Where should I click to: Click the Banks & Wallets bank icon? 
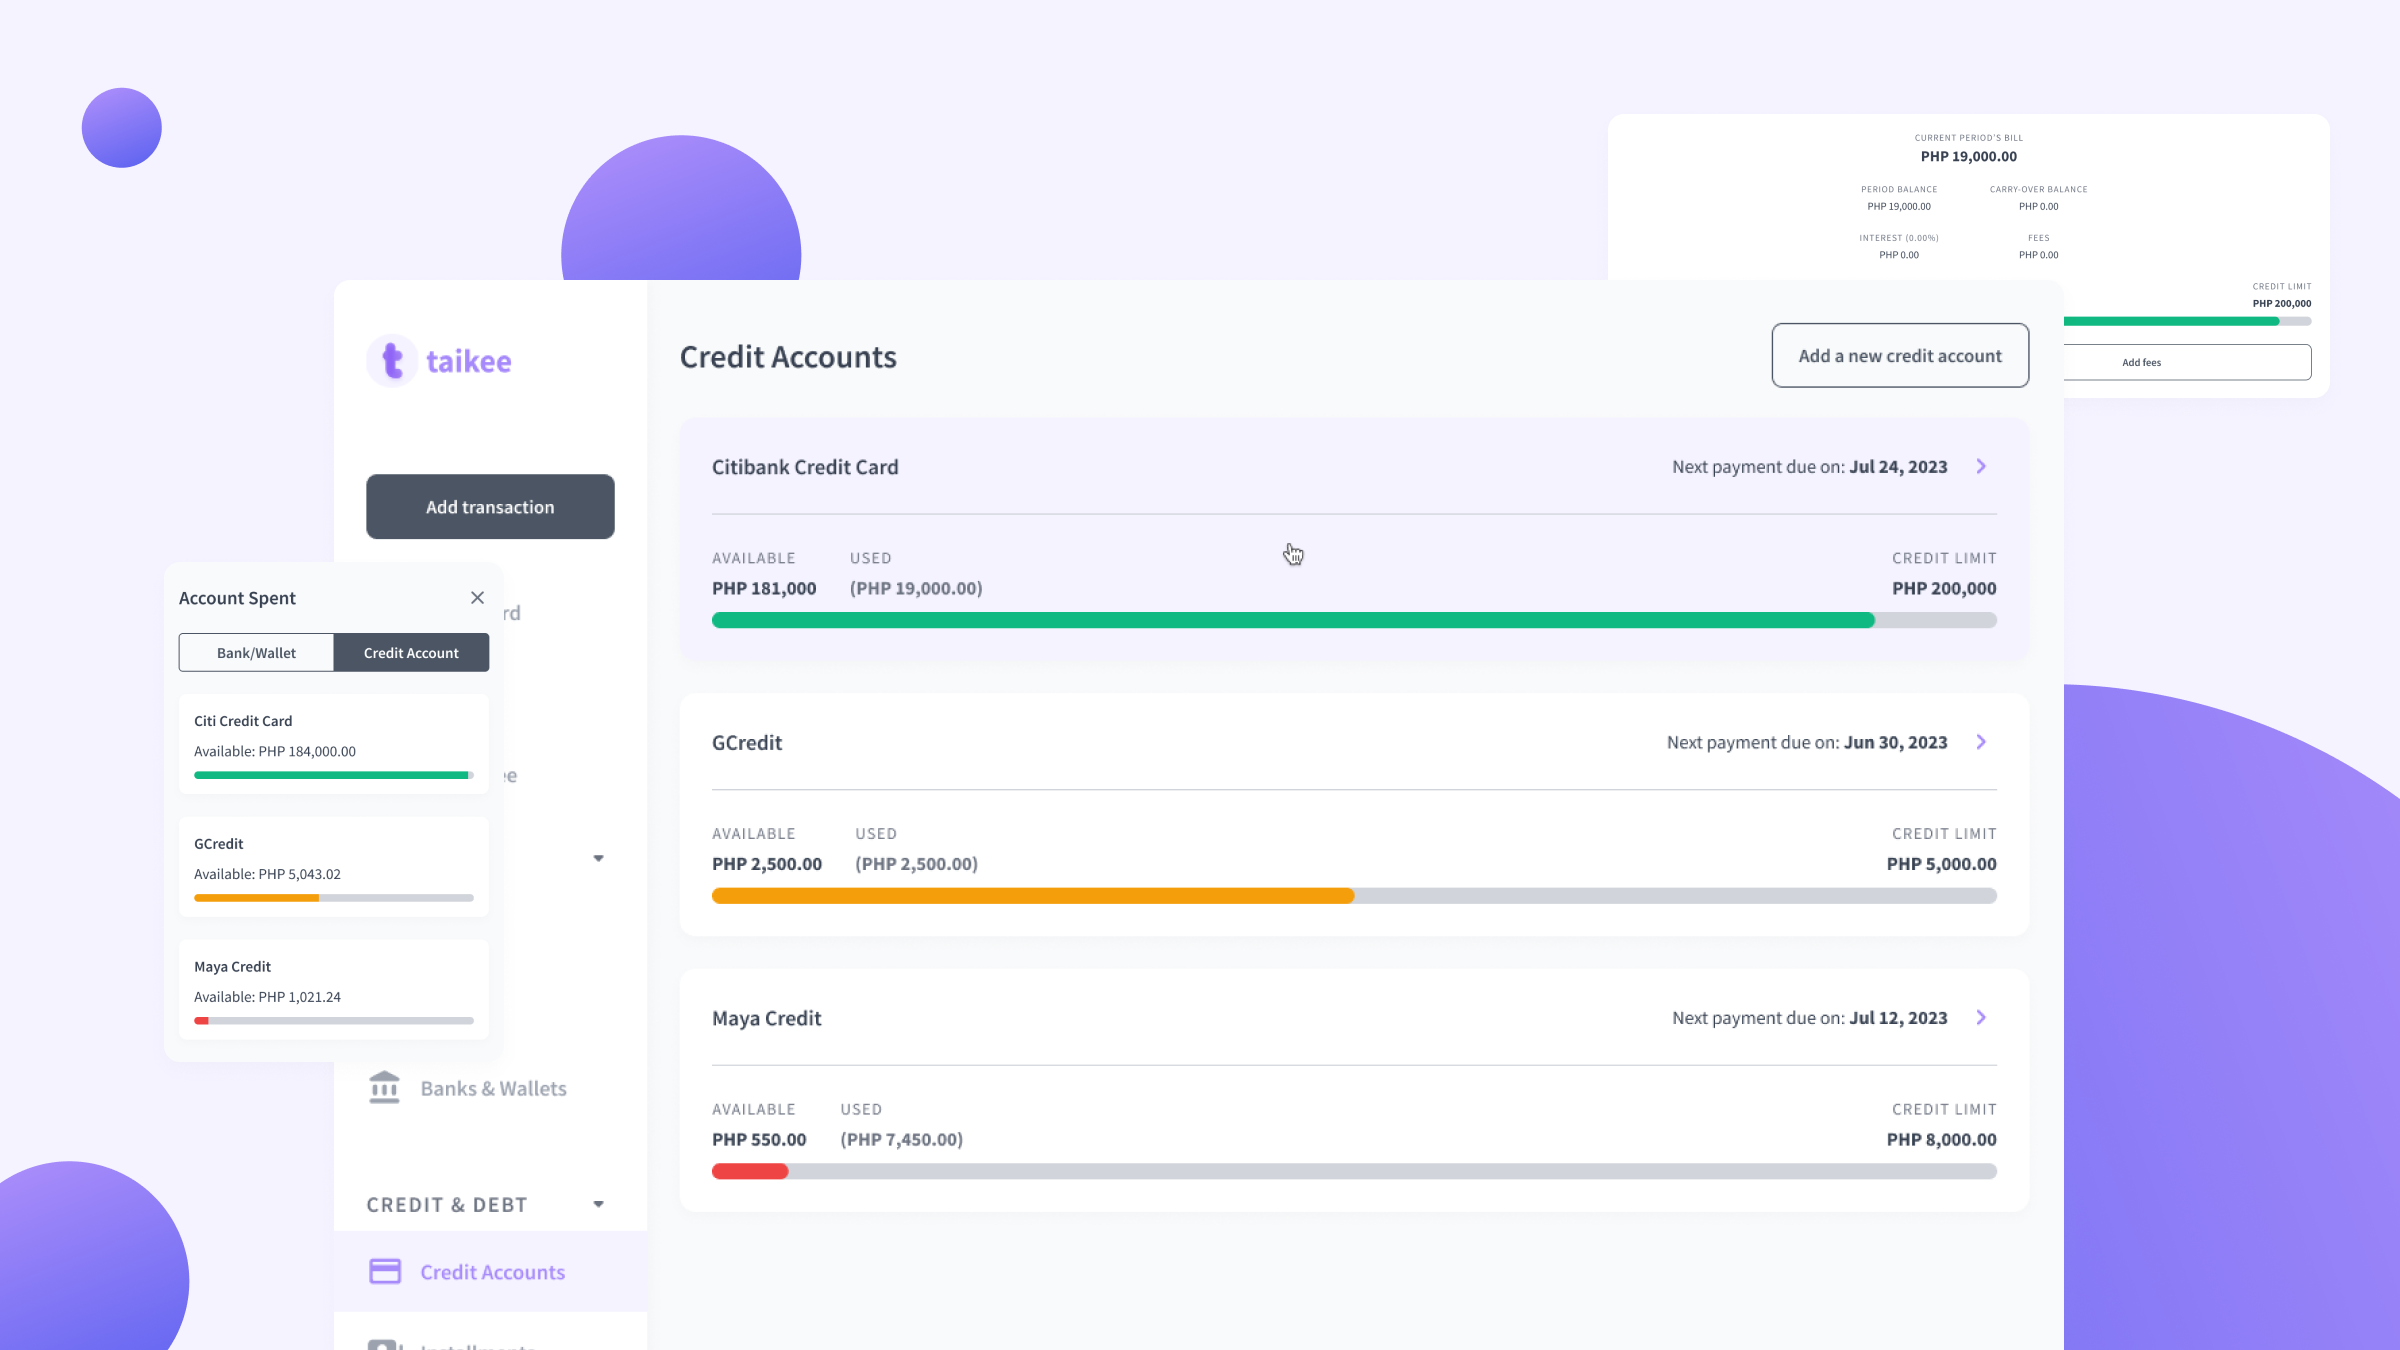click(384, 1088)
